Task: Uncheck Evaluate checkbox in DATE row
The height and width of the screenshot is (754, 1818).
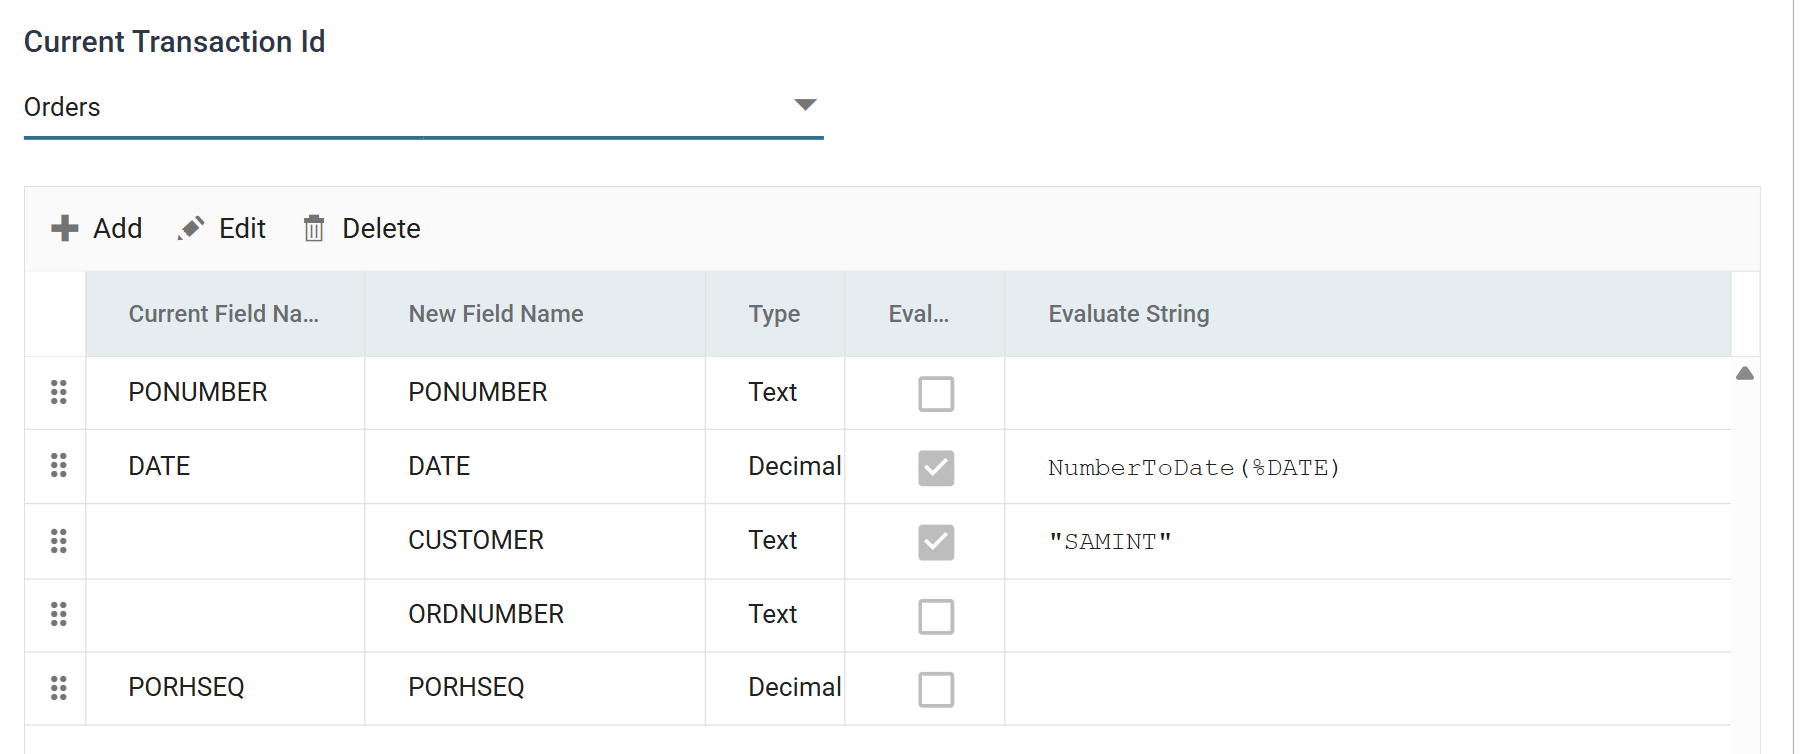Action: [x=936, y=467]
